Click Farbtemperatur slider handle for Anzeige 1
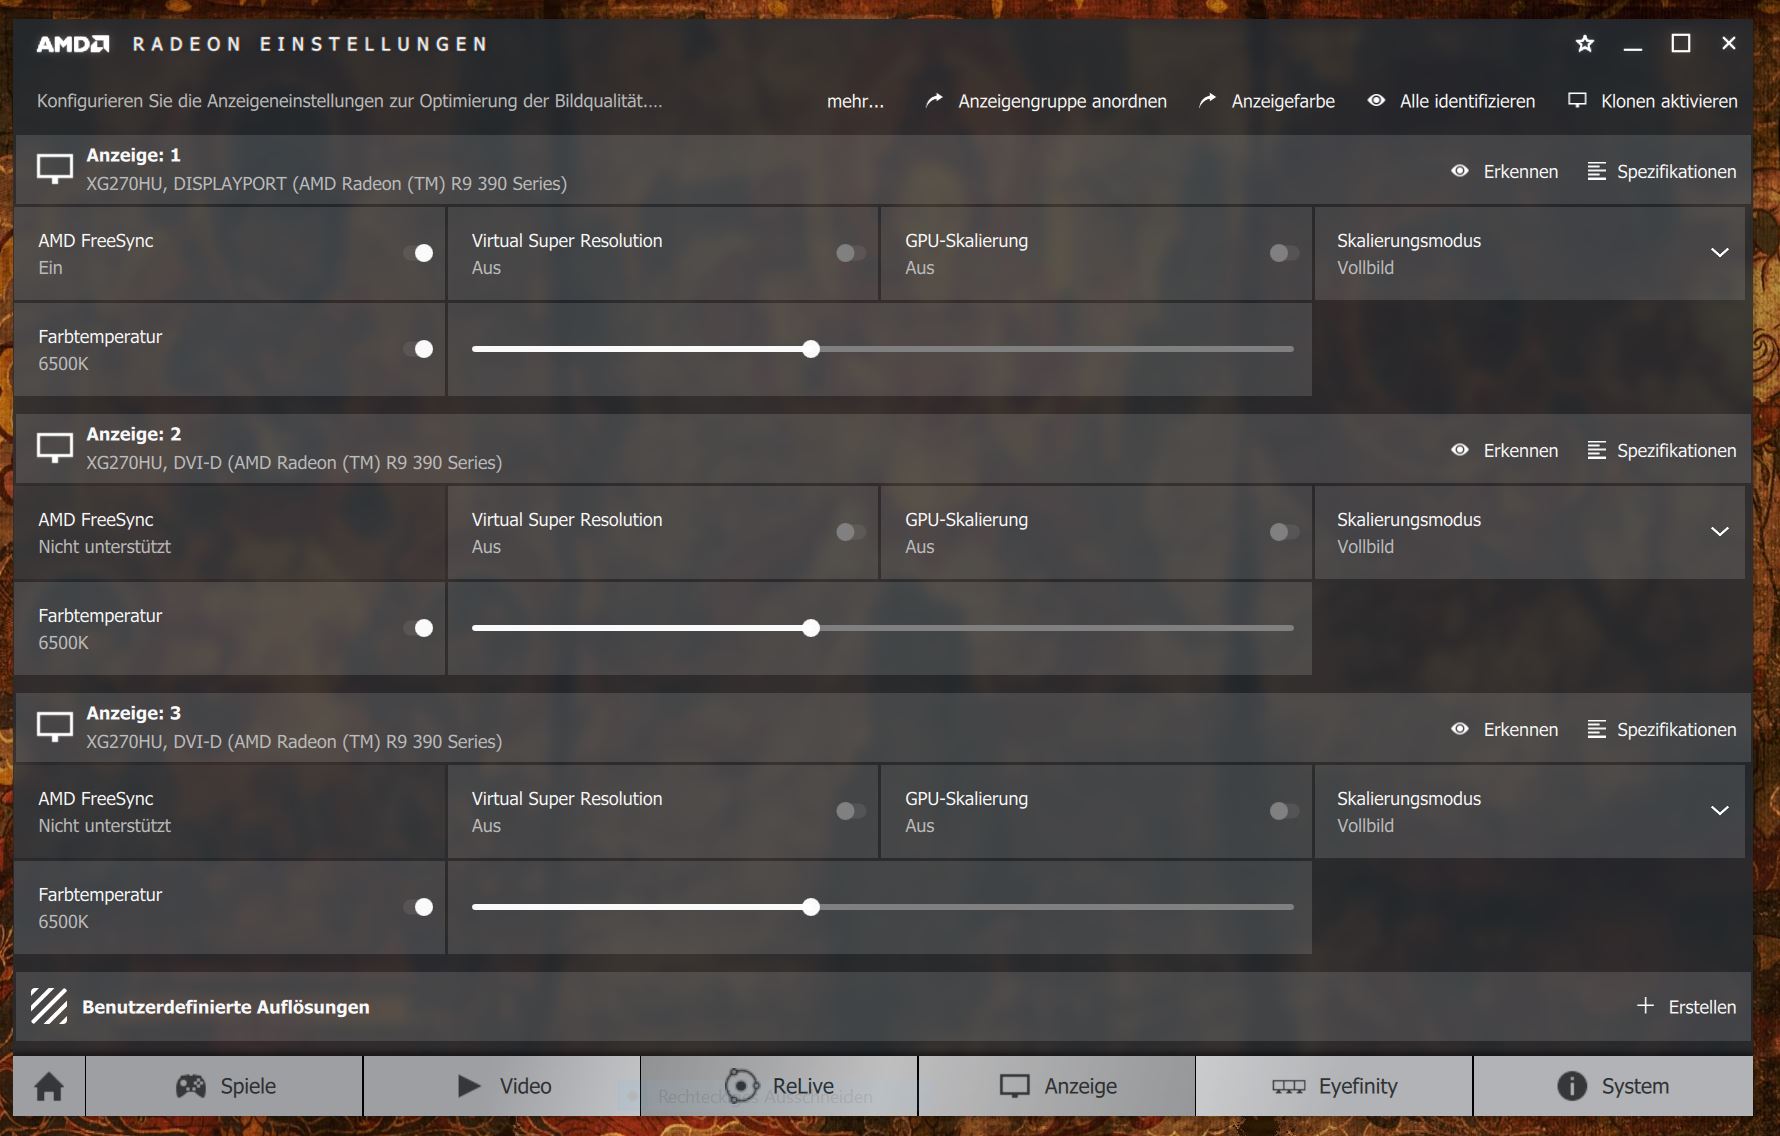This screenshot has width=1780, height=1136. pyautogui.click(x=811, y=349)
